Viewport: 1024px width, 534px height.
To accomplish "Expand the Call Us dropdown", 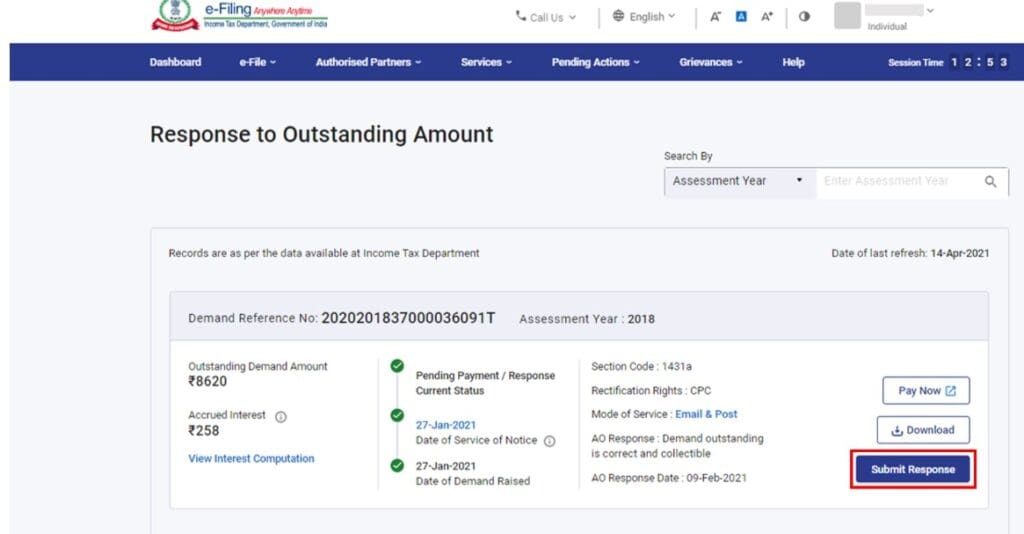I will [545, 17].
